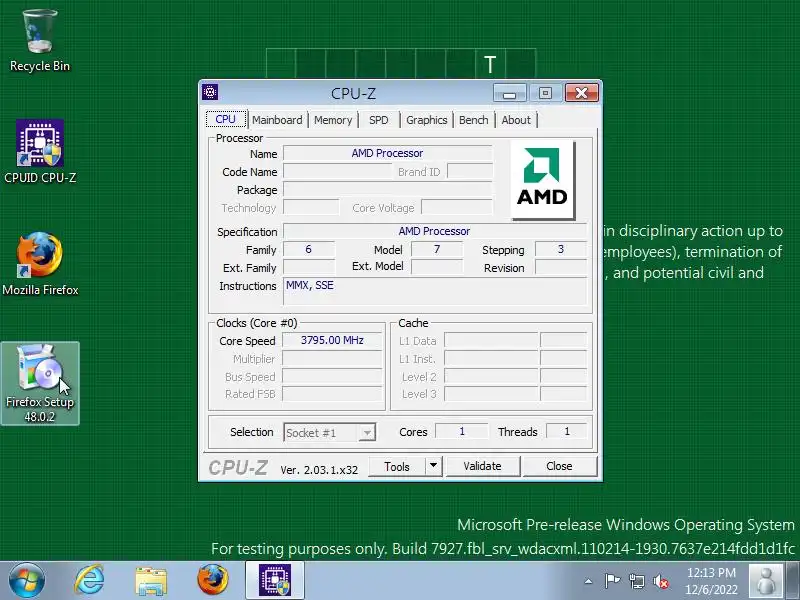This screenshot has width=800, height=600.
Task: Click the Close button in CPU-Z
Action: coord(559,466)
